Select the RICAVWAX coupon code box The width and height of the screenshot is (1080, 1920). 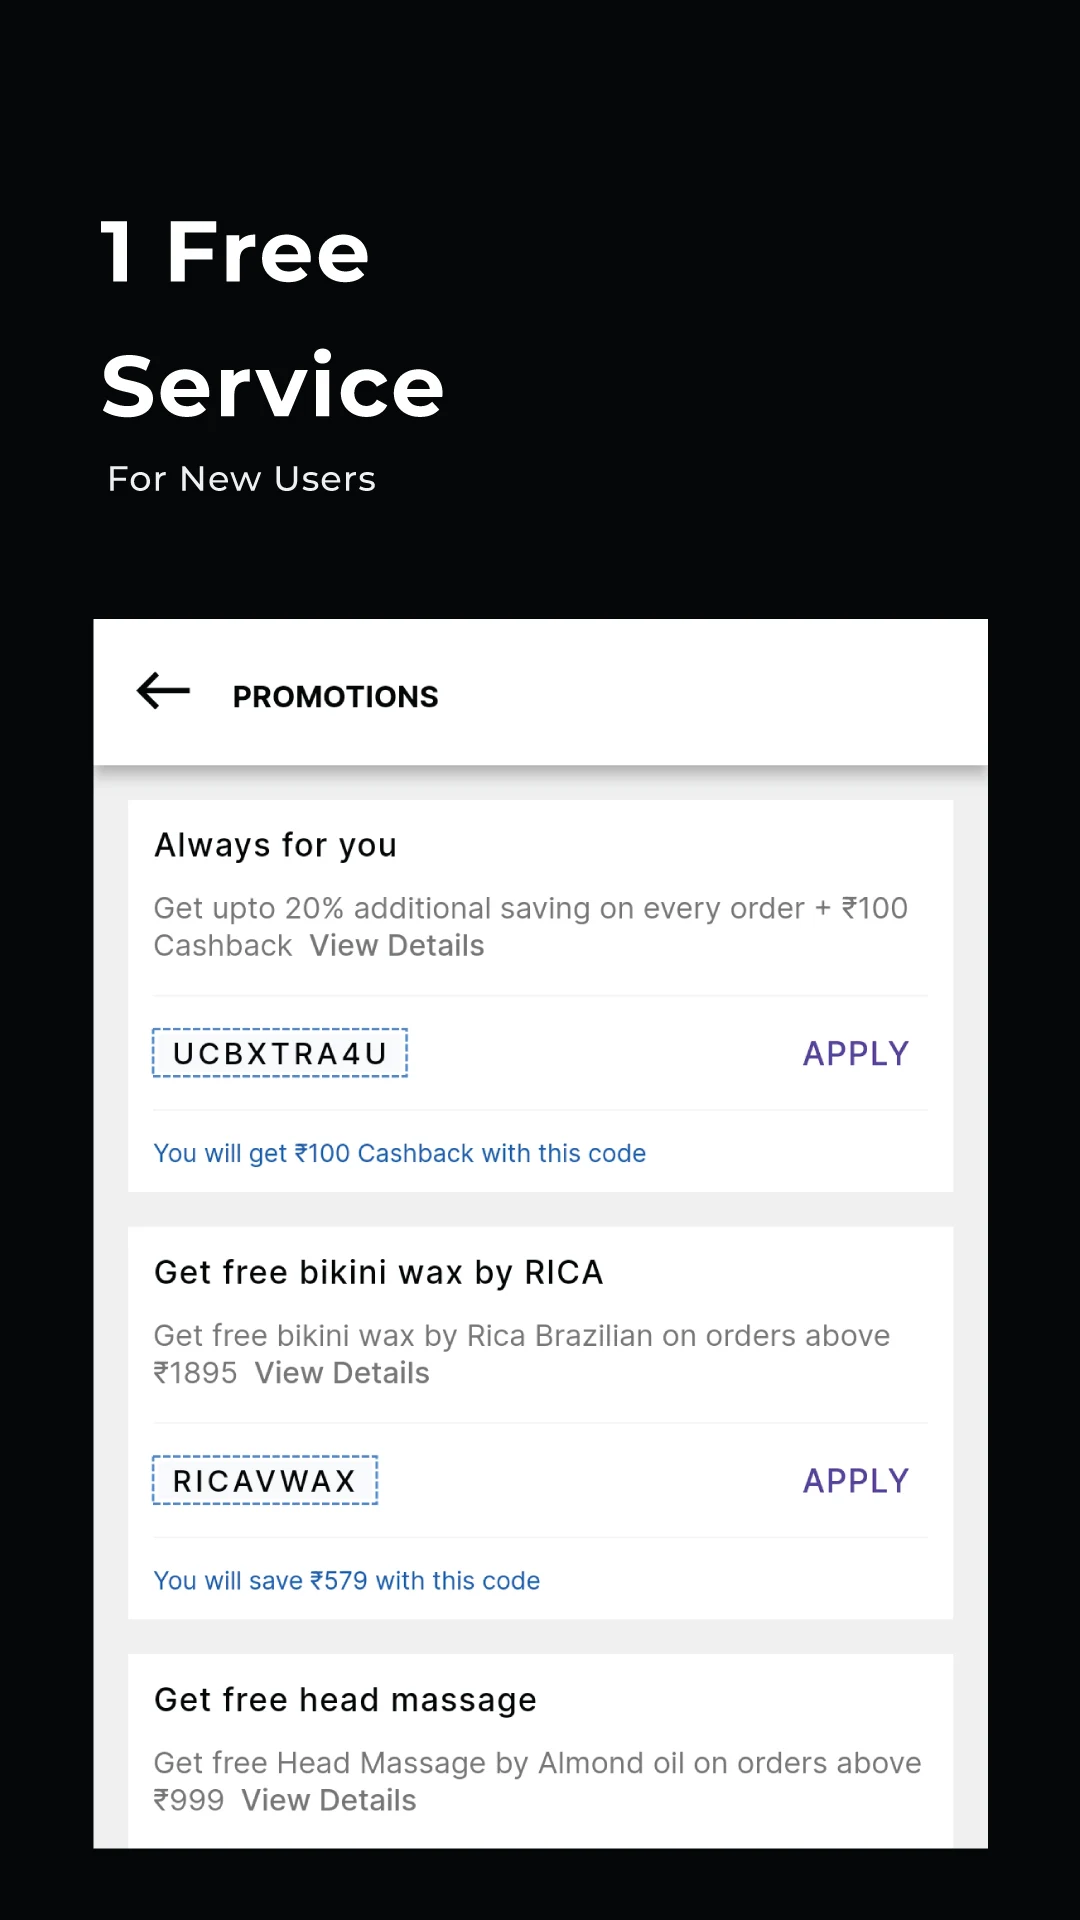pos(265,1480)
